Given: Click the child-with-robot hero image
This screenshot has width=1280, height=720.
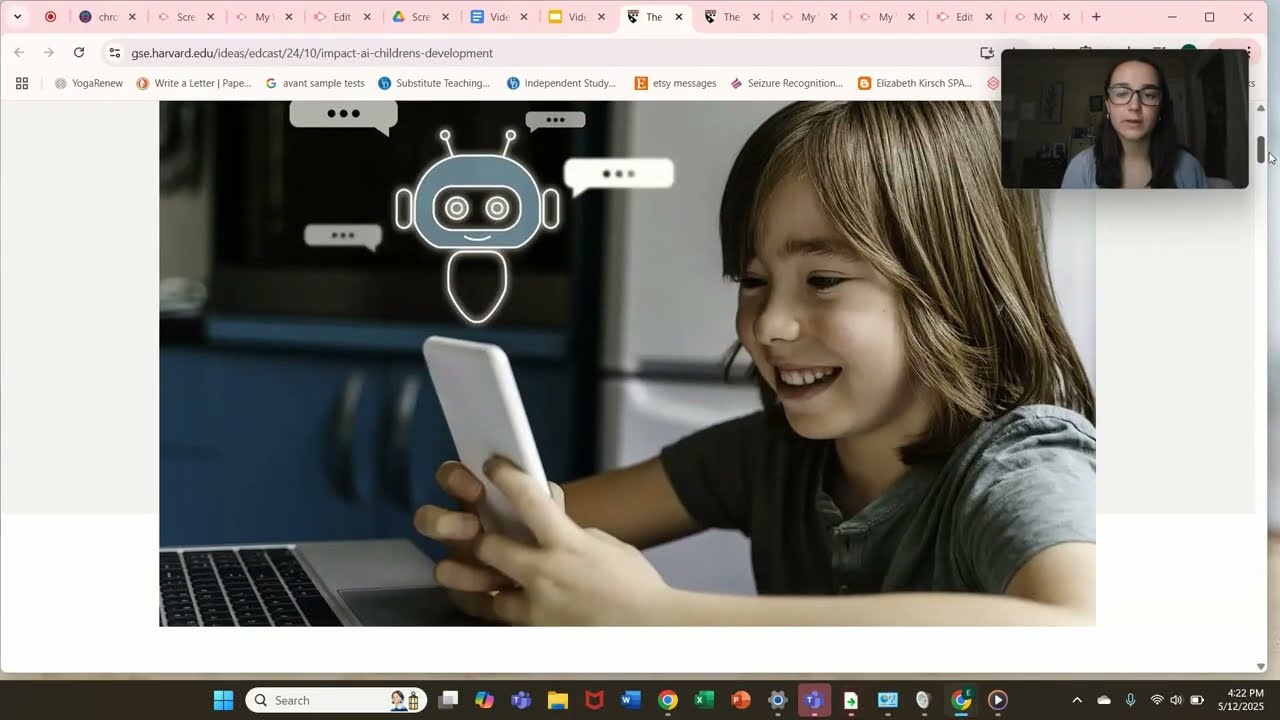Looking at the screenshot, I should coord(627,363).
